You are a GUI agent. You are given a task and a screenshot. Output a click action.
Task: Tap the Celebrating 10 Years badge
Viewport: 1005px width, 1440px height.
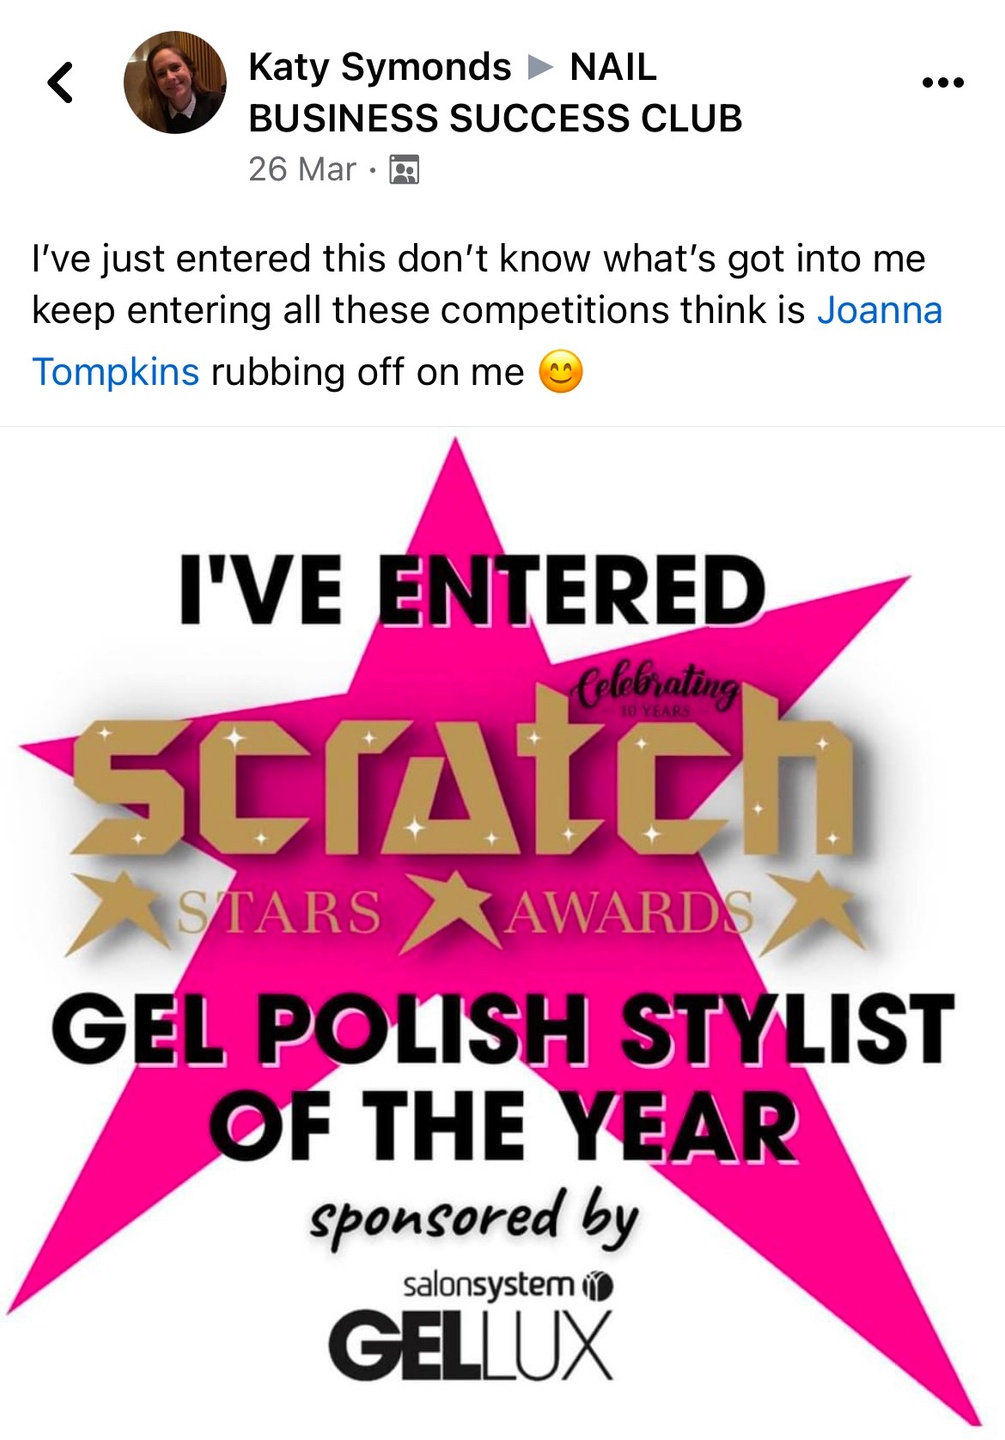click(657, 692)
